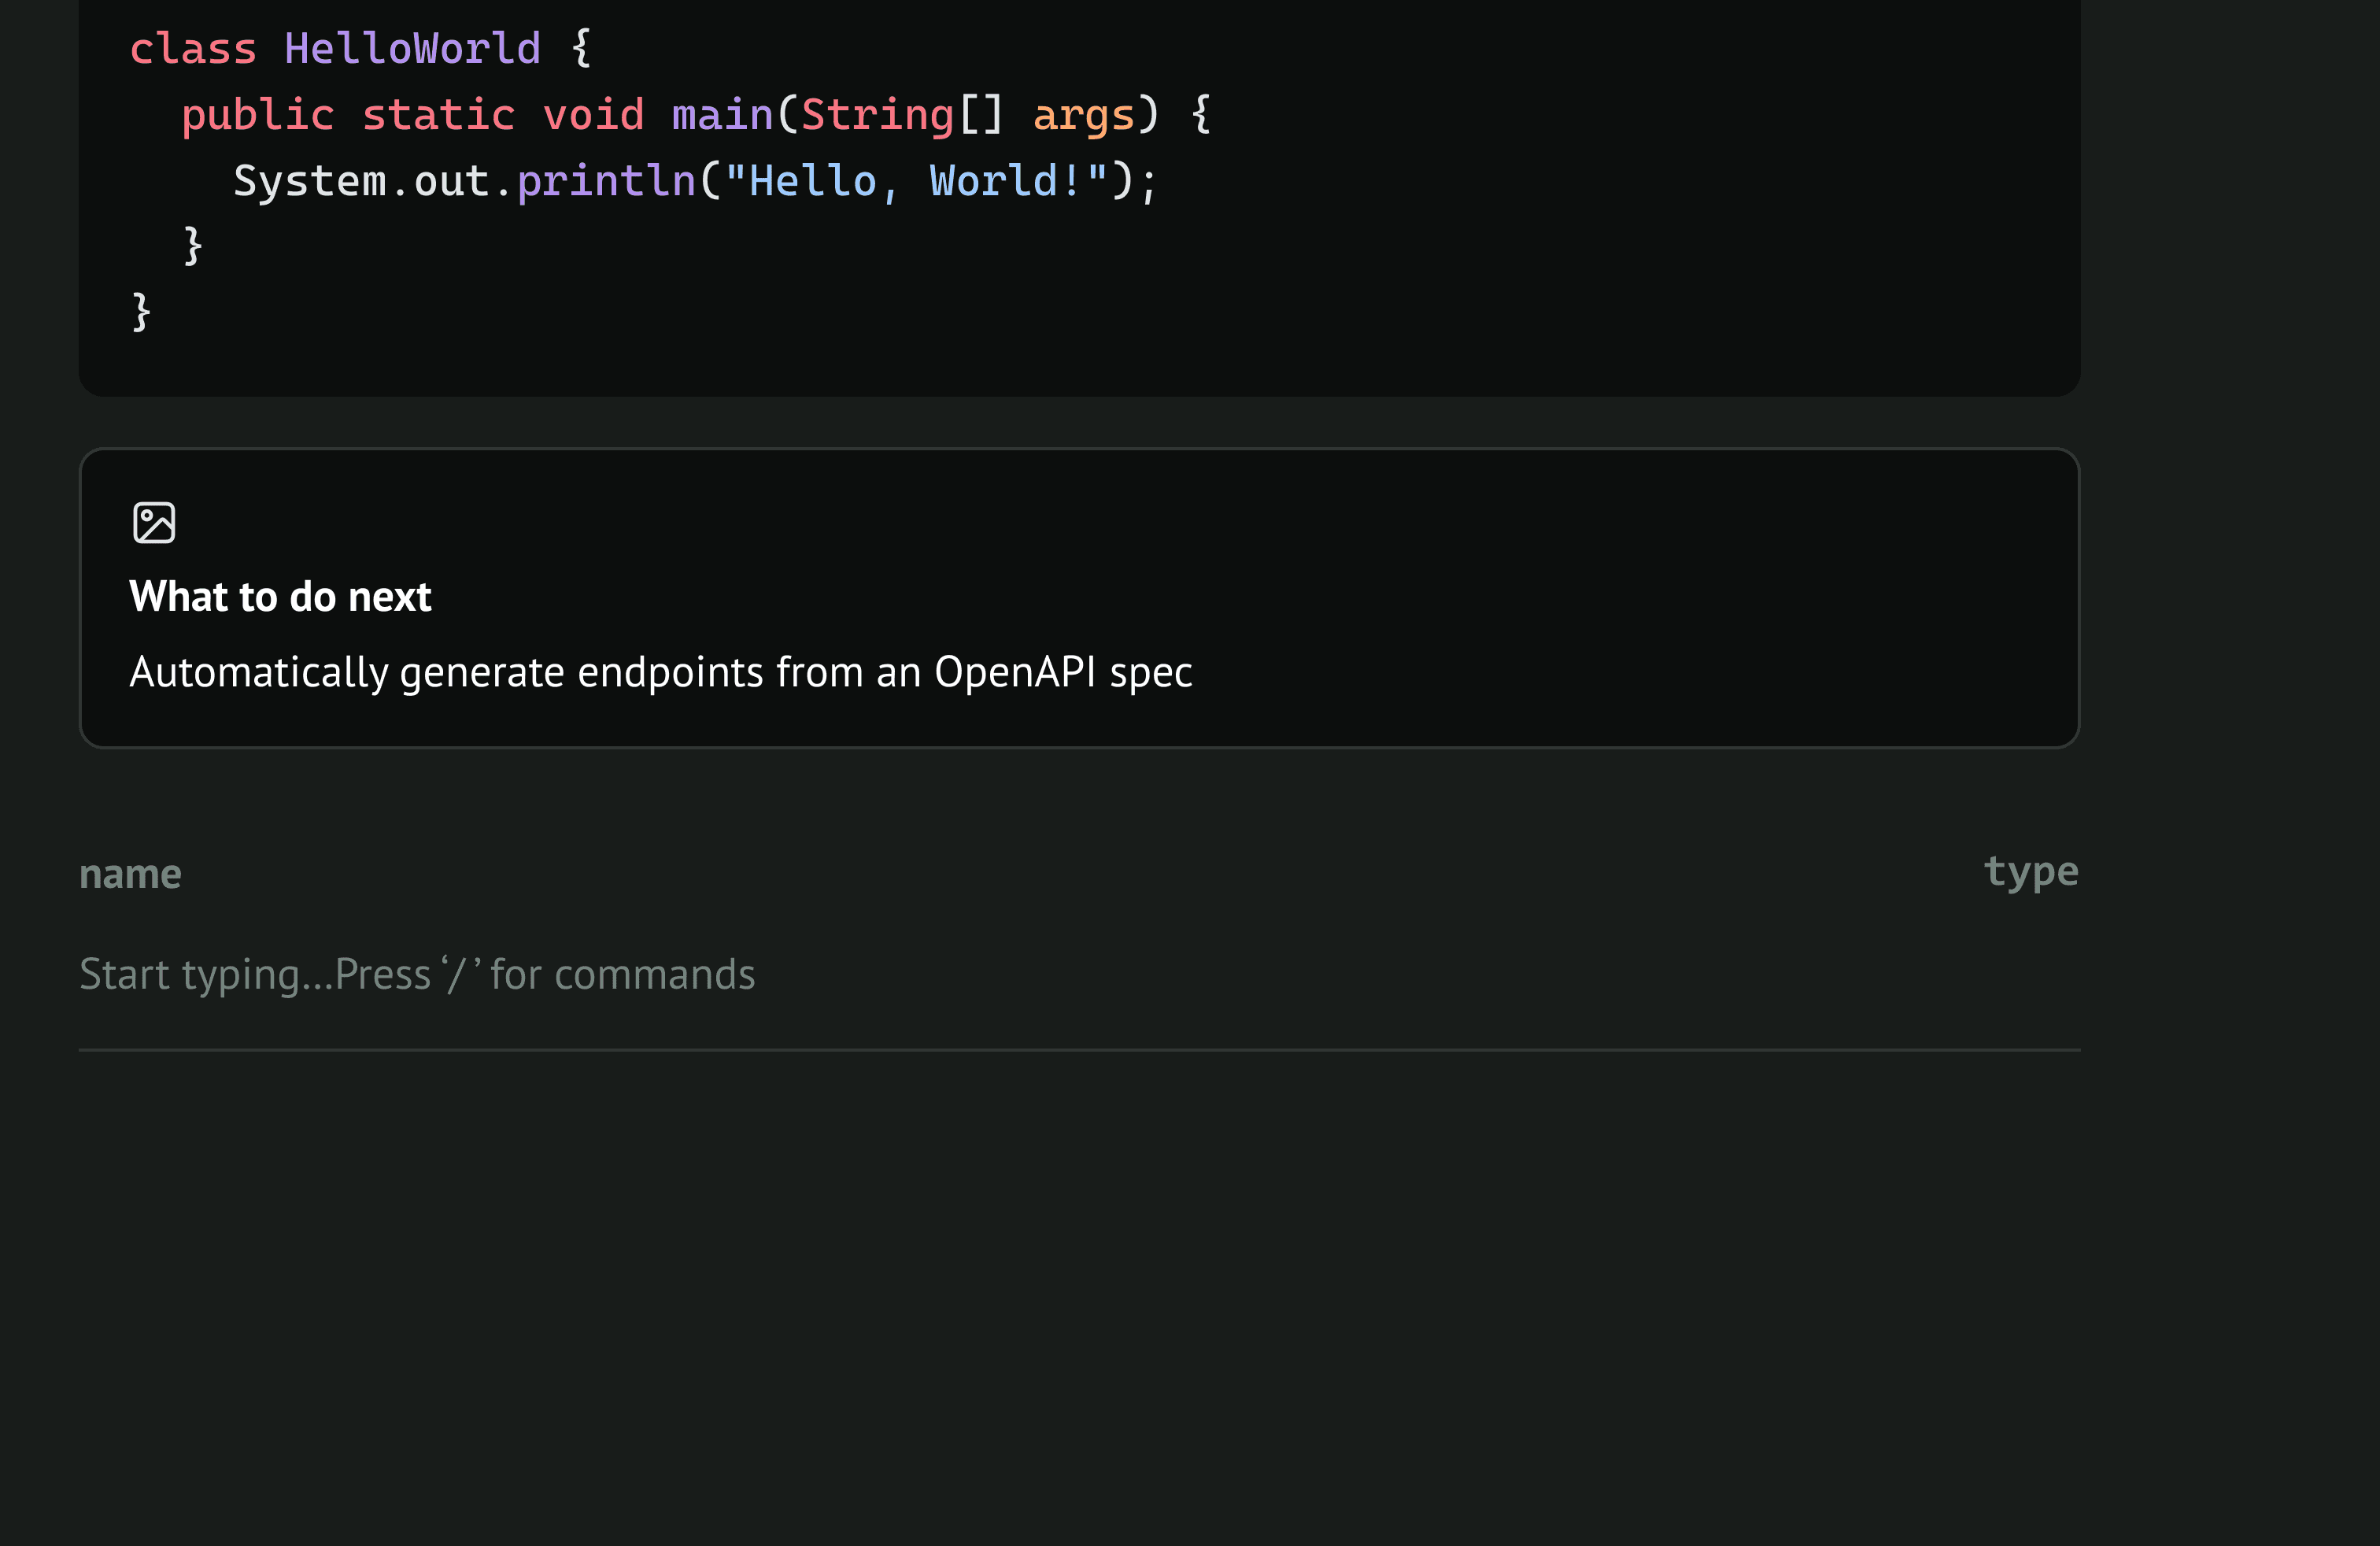This screenshot has width=2380, height=1546.
Task: Click the 'type' column header
Action: pos(2030,872)
